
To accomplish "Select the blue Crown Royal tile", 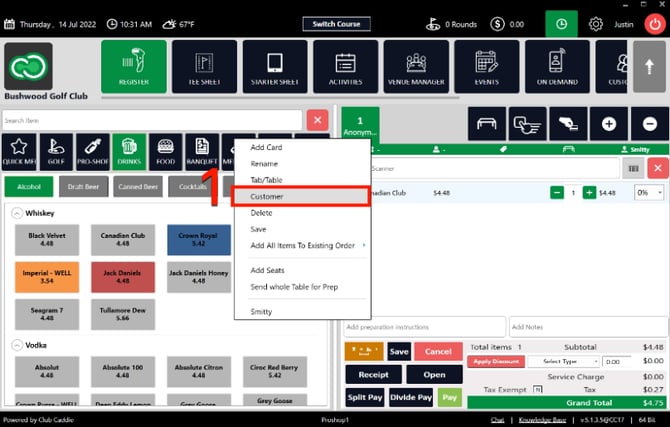I will tap(199, 239).
